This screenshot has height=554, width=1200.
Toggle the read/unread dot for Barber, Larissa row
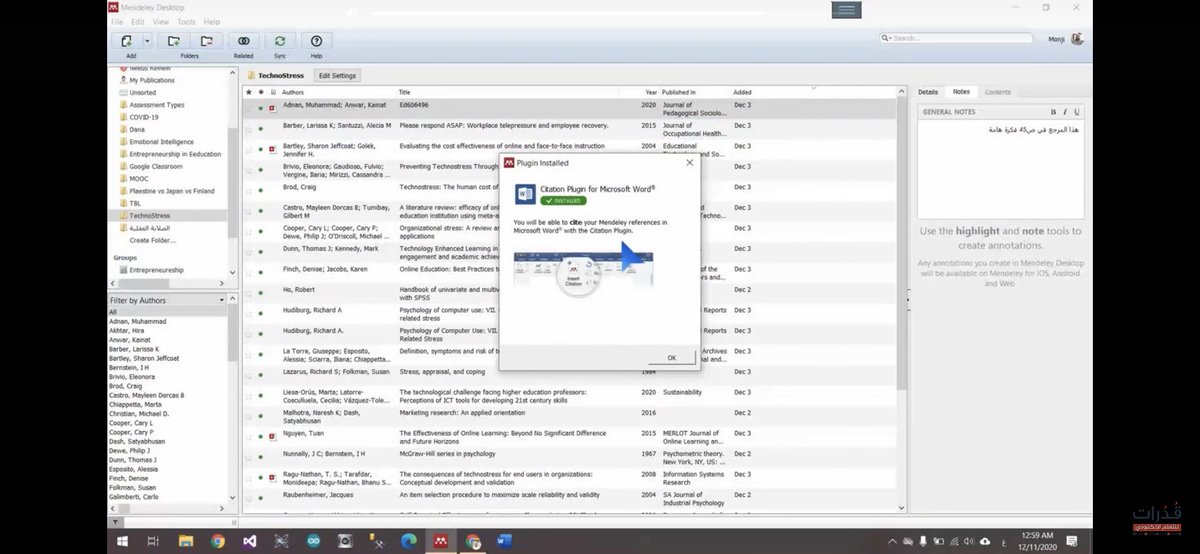[x=261, y=128]
